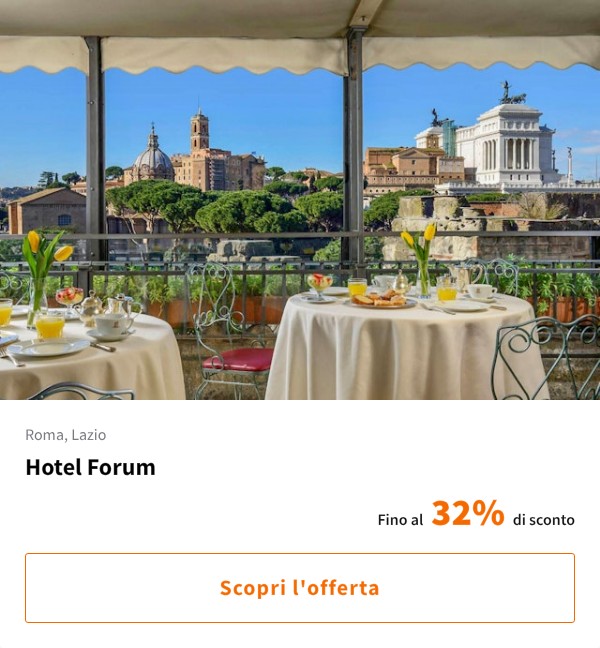The height and width of the screenshot is (648, 600).
Task: Click the 'di sconto' label
Action: 543,520
